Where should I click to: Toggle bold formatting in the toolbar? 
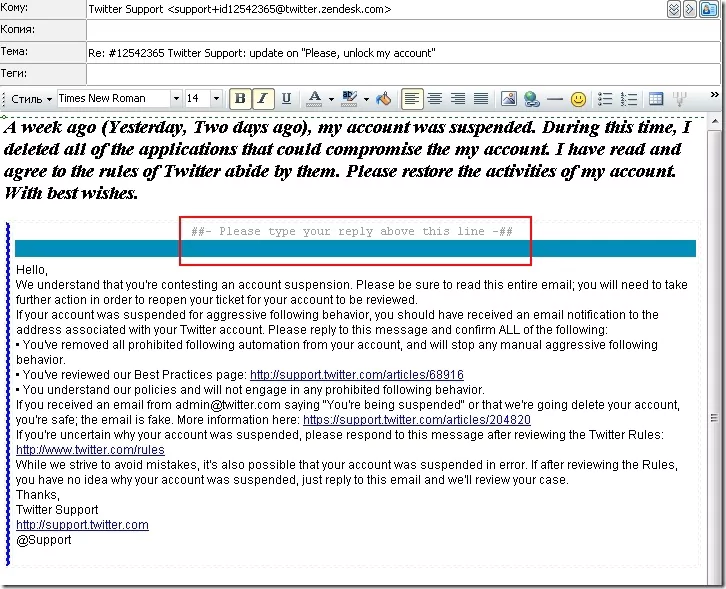[x=240, y=99]
